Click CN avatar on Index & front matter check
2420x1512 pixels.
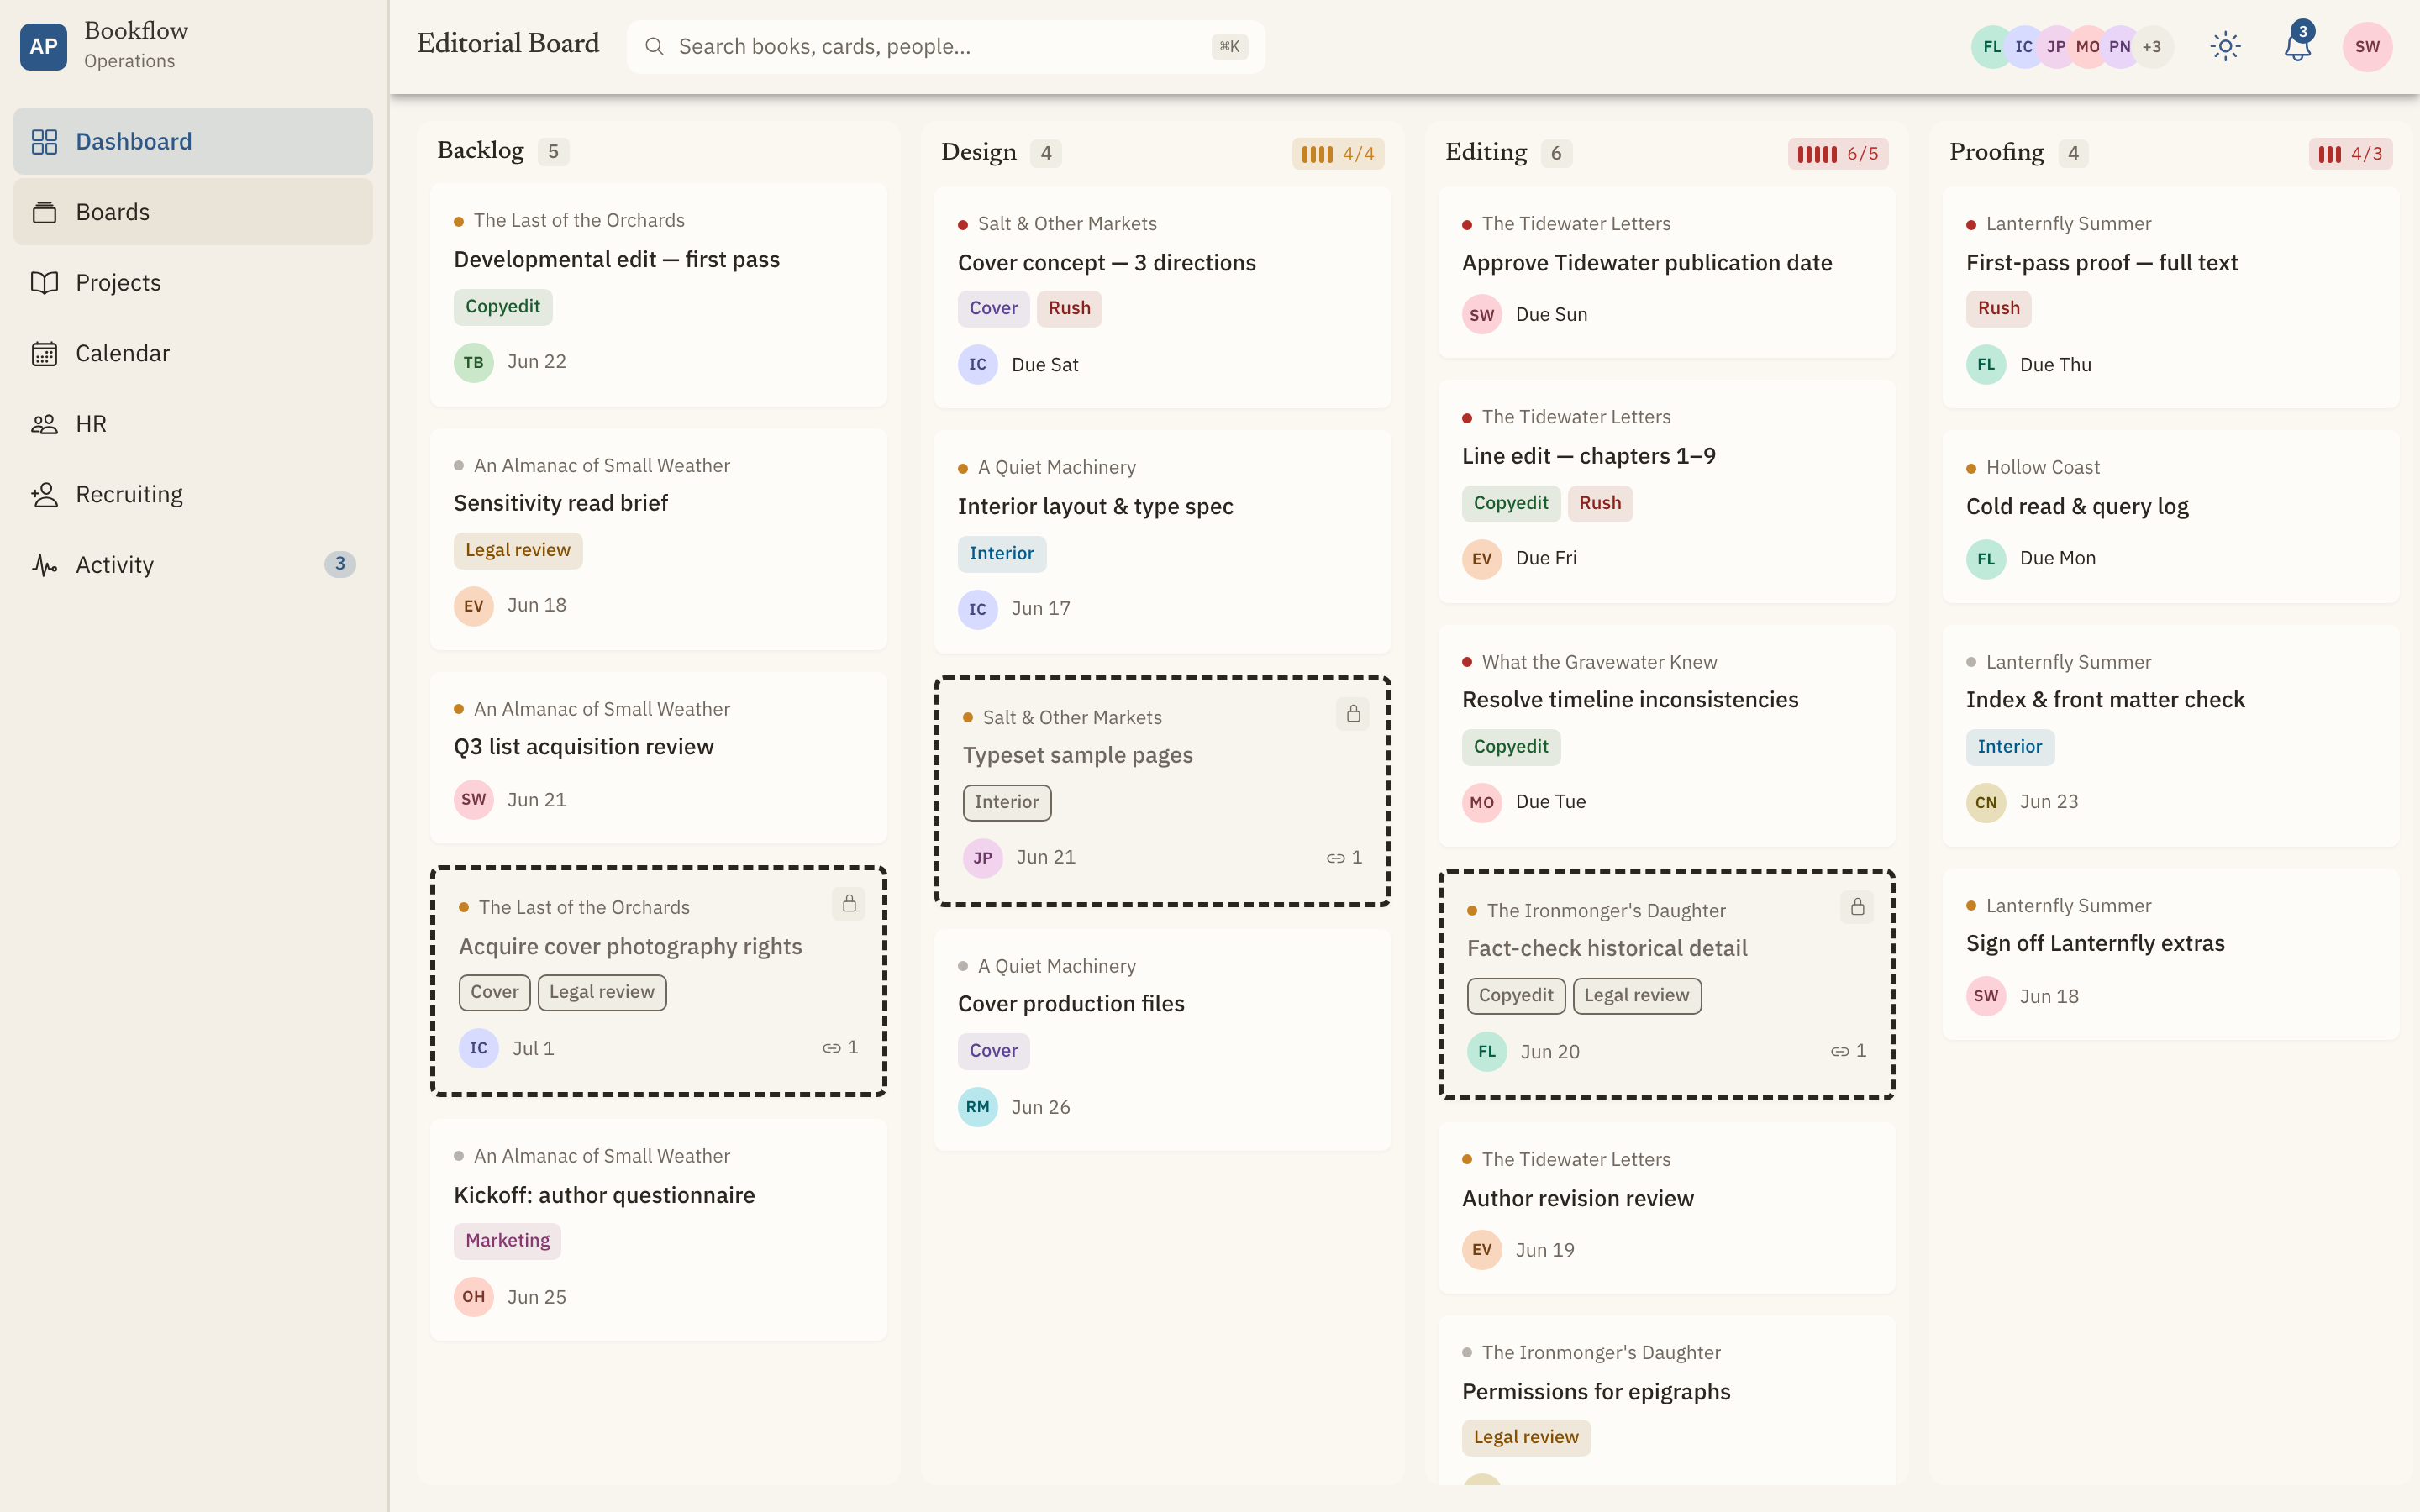[1986, 802]
